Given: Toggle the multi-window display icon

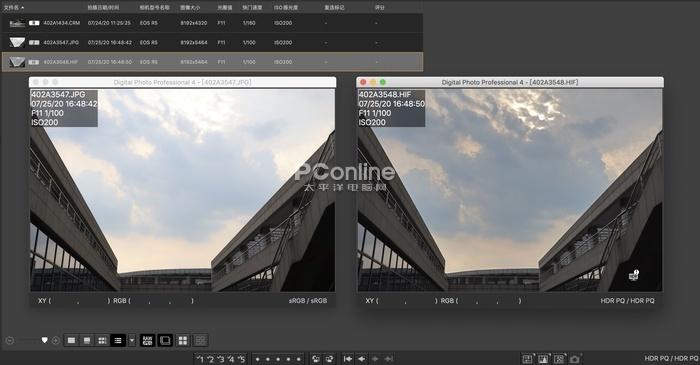Looking at the screenshot, I should tap(165, 340).
